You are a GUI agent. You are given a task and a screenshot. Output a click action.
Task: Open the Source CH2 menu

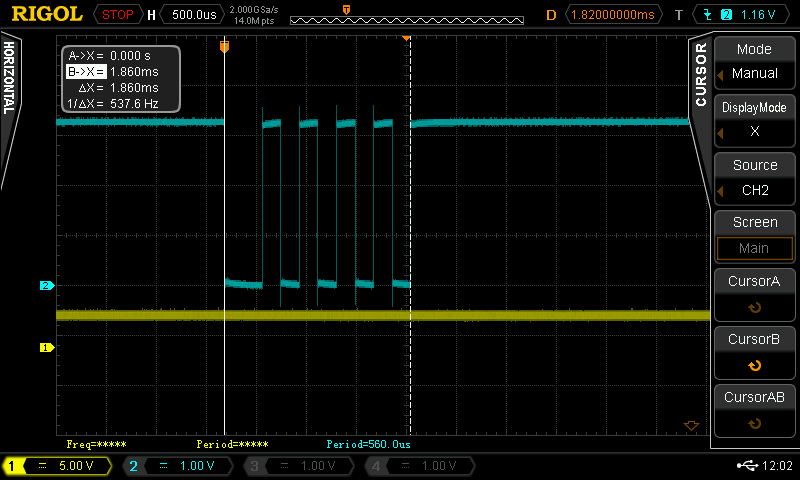tap(754, 178)
